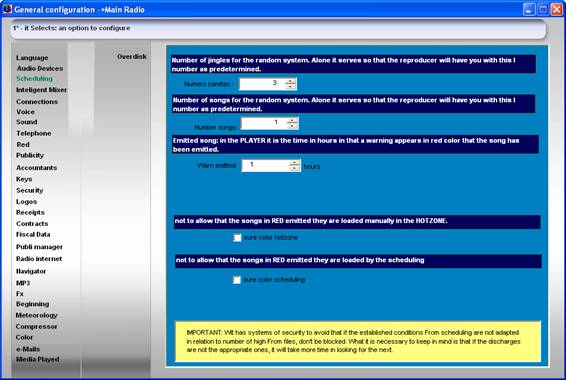Click into the Warn emitted input field
Viewport: 566px width, 380px height.
click(265, 165)
